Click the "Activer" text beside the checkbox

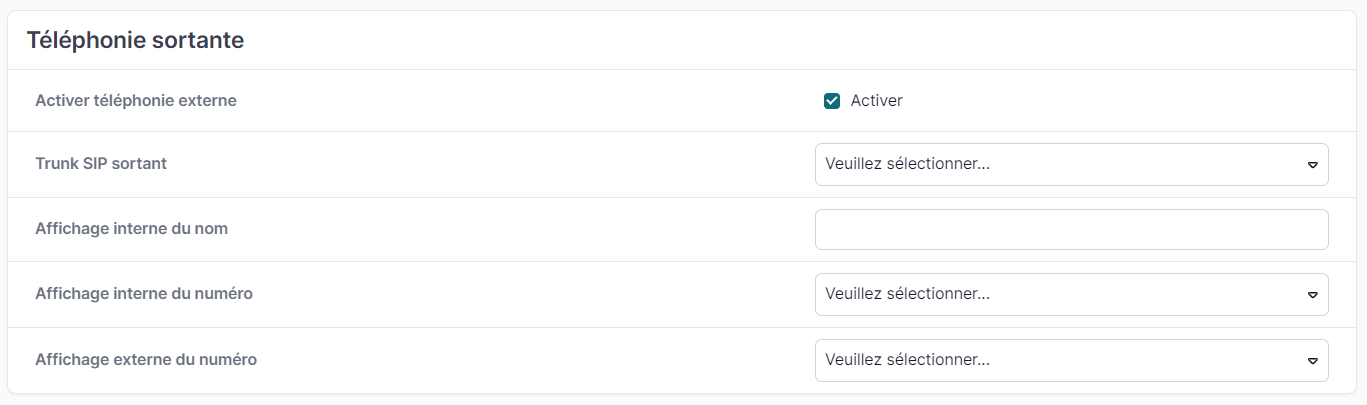tap(877, 101)
